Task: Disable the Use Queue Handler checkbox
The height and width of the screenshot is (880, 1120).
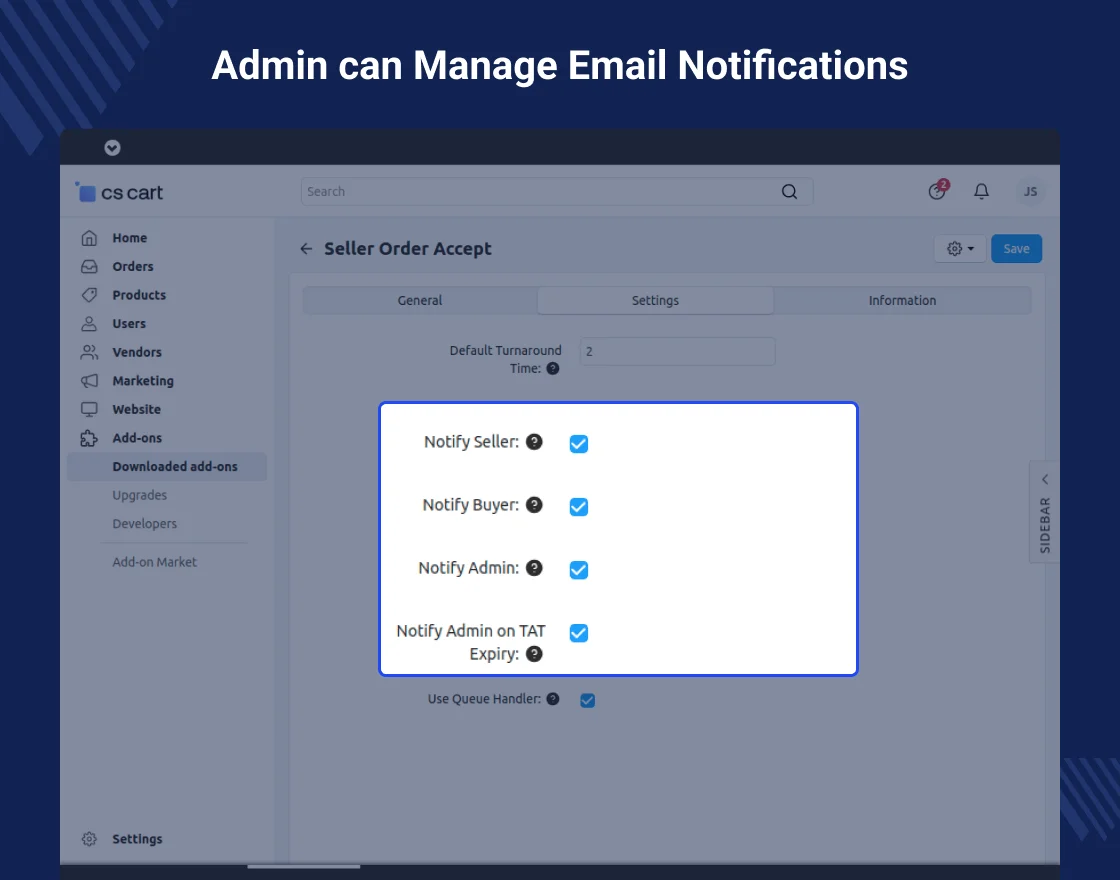Action: tap(588, 700)
